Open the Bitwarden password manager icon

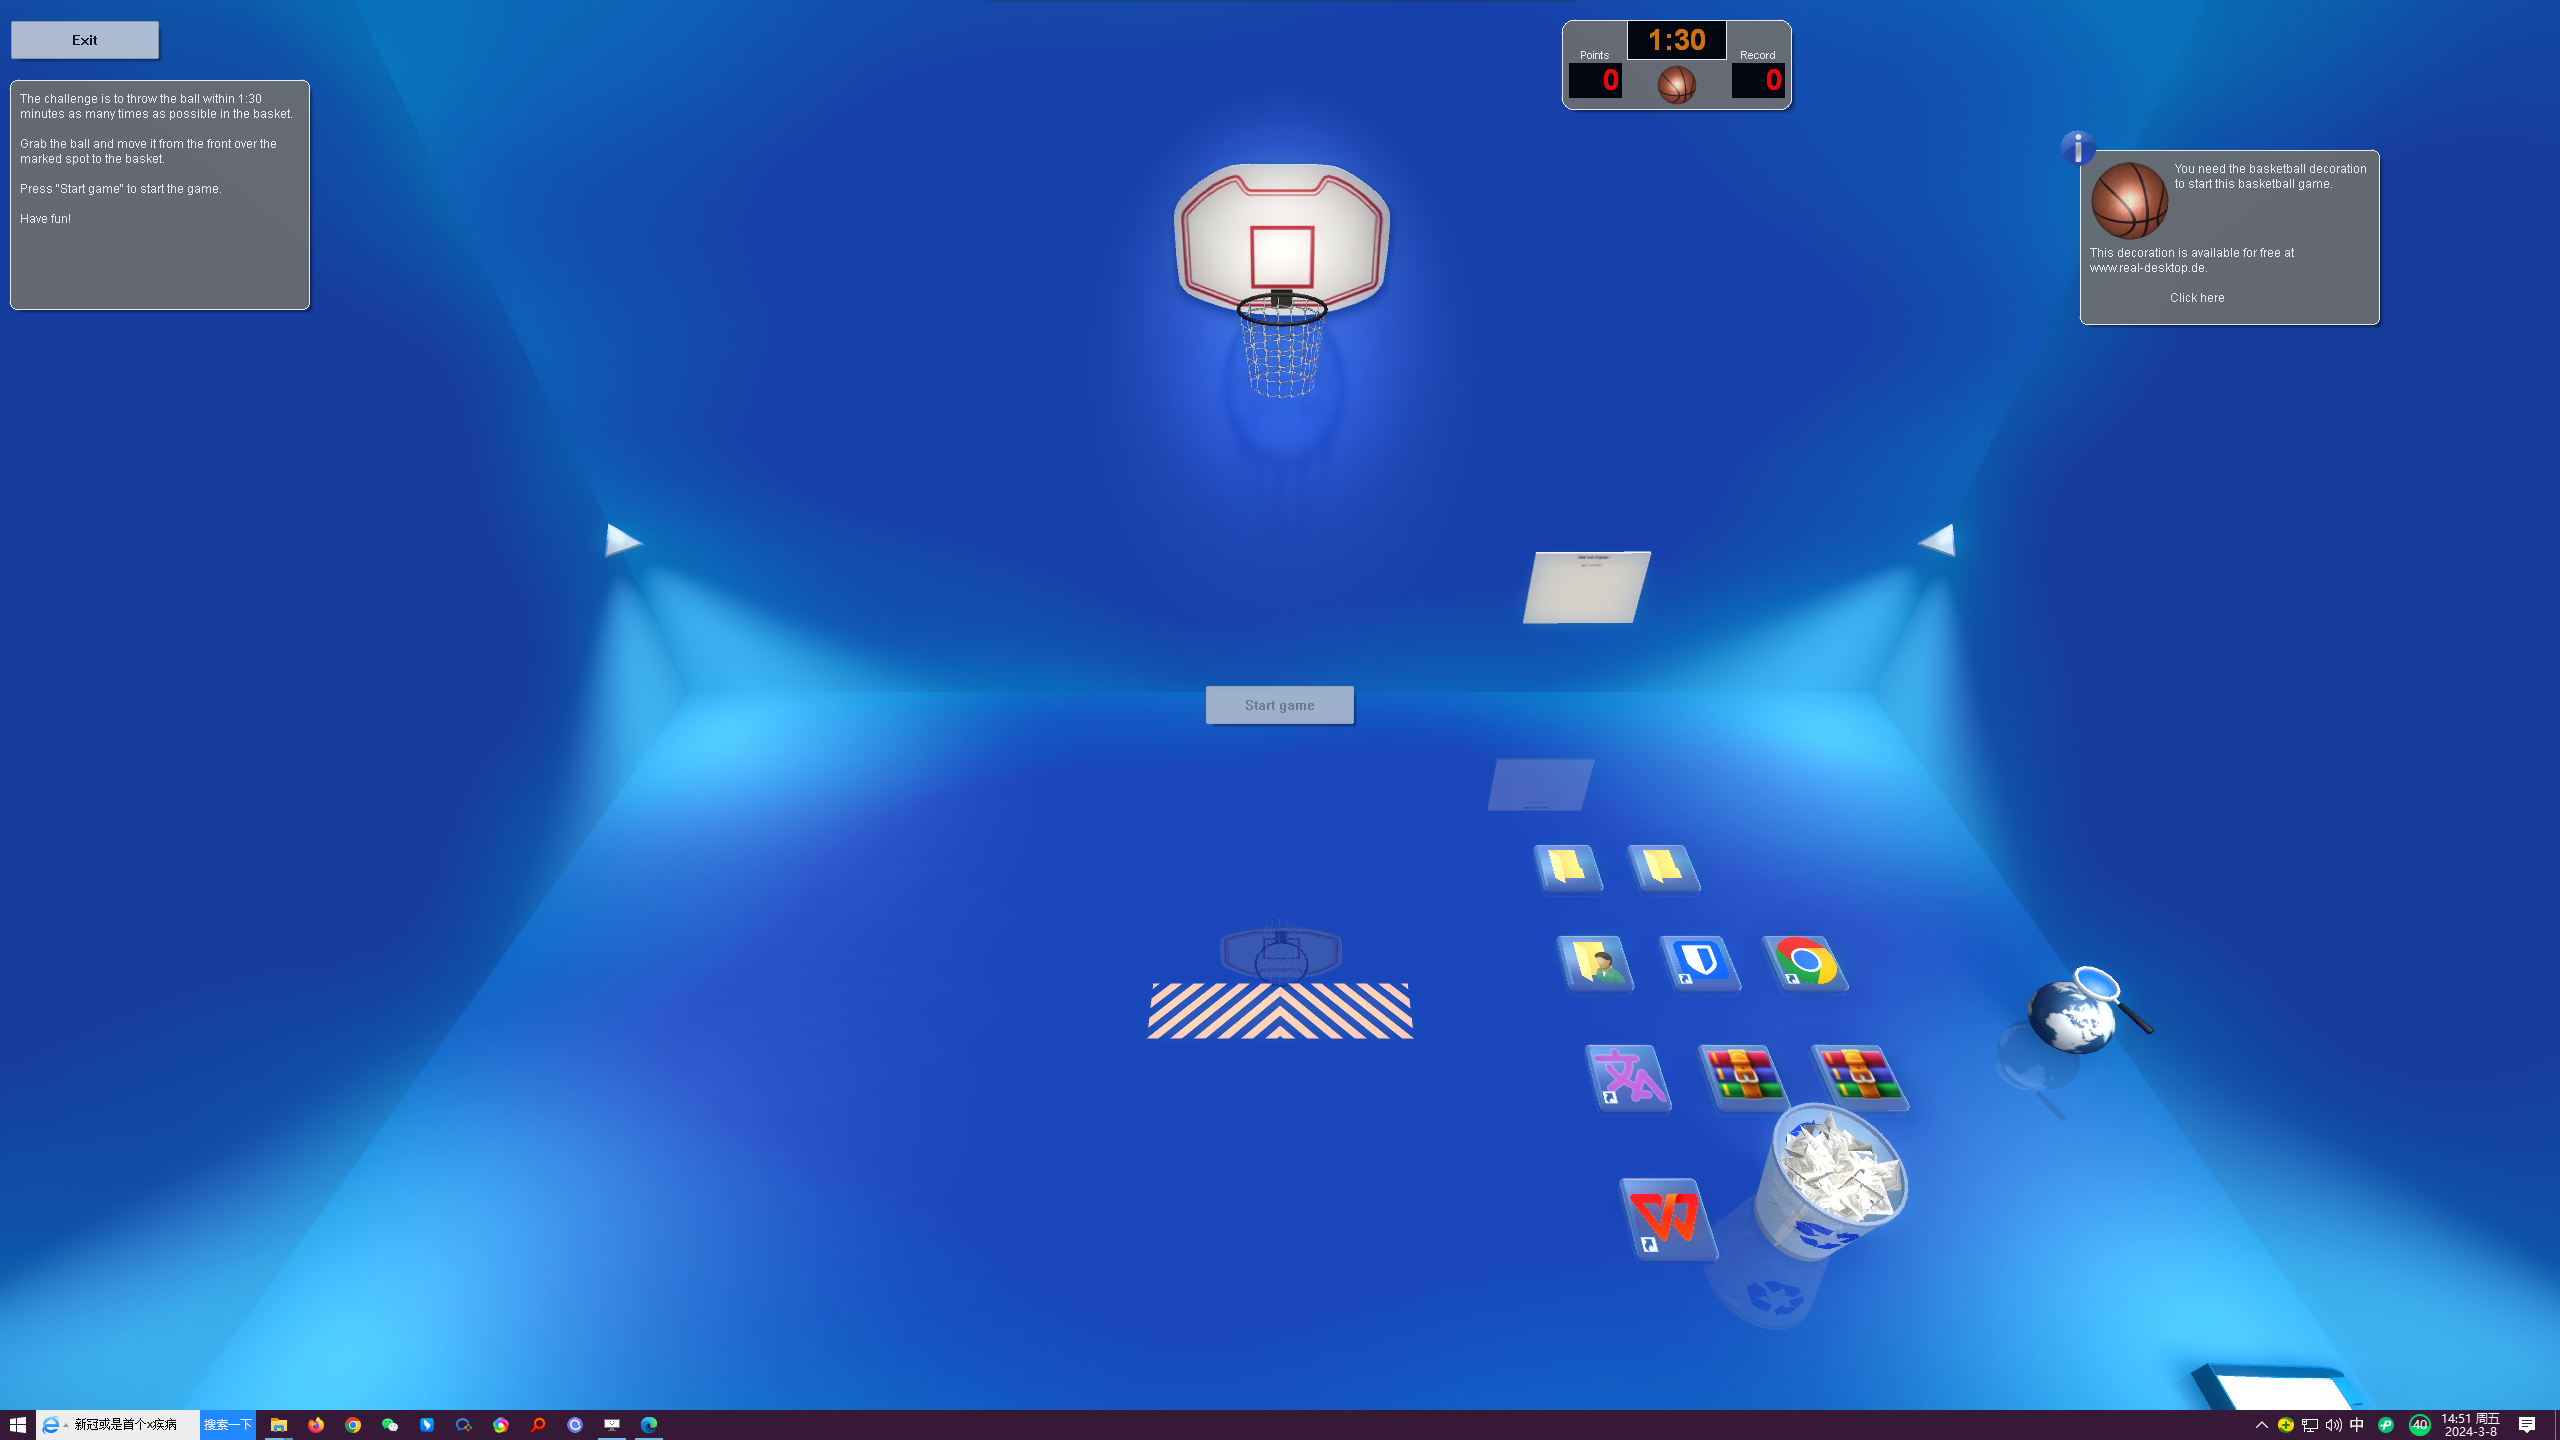pos(1698,962)
